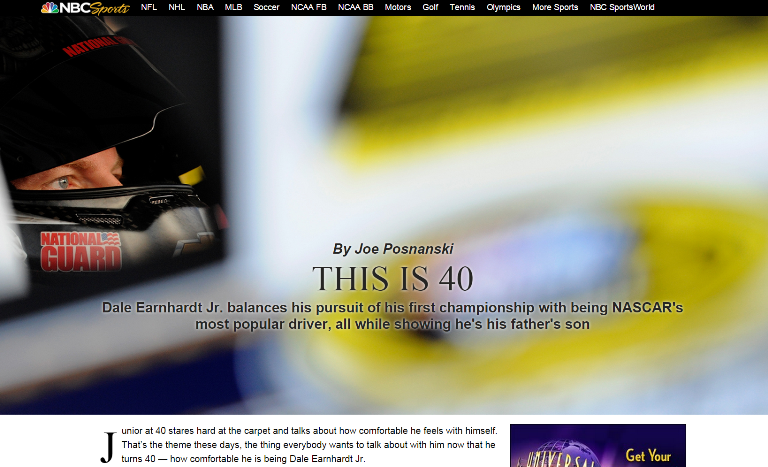Screen dimensions: 768x467
Task: Expand the More Sports menu
Action: 555,7
